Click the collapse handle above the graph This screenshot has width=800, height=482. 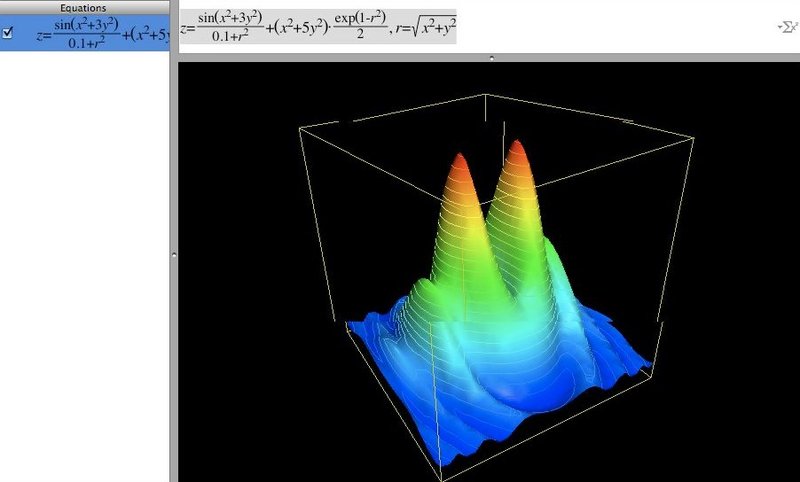pos(489,60)
